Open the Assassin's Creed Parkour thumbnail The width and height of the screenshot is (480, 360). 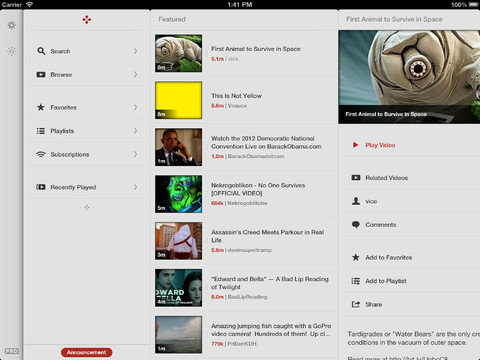[x=178, y=241]
